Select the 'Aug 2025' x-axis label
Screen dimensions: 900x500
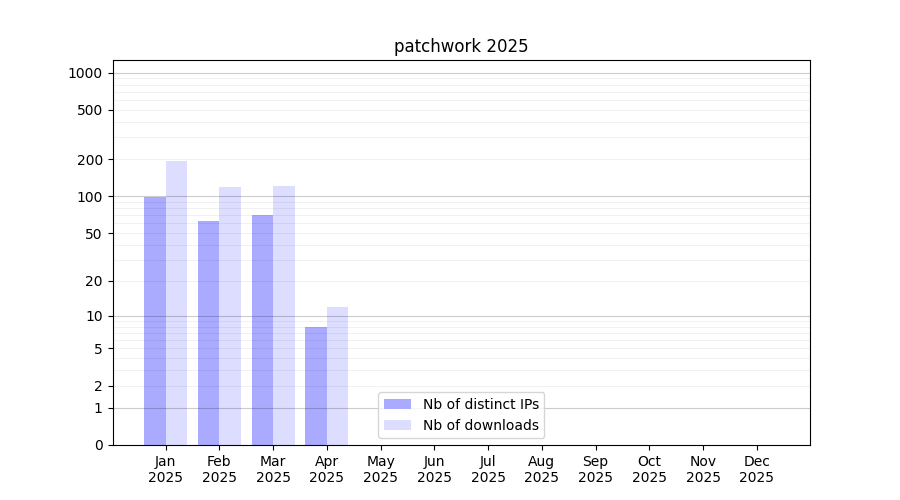541,469
